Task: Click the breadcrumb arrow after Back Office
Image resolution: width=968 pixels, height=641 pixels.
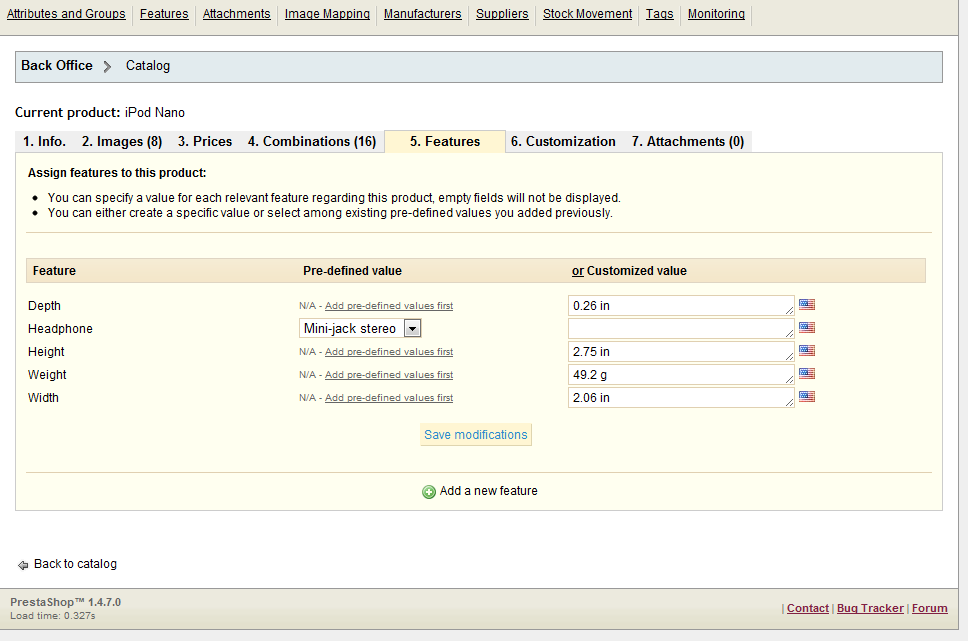Action: (107, 66)
